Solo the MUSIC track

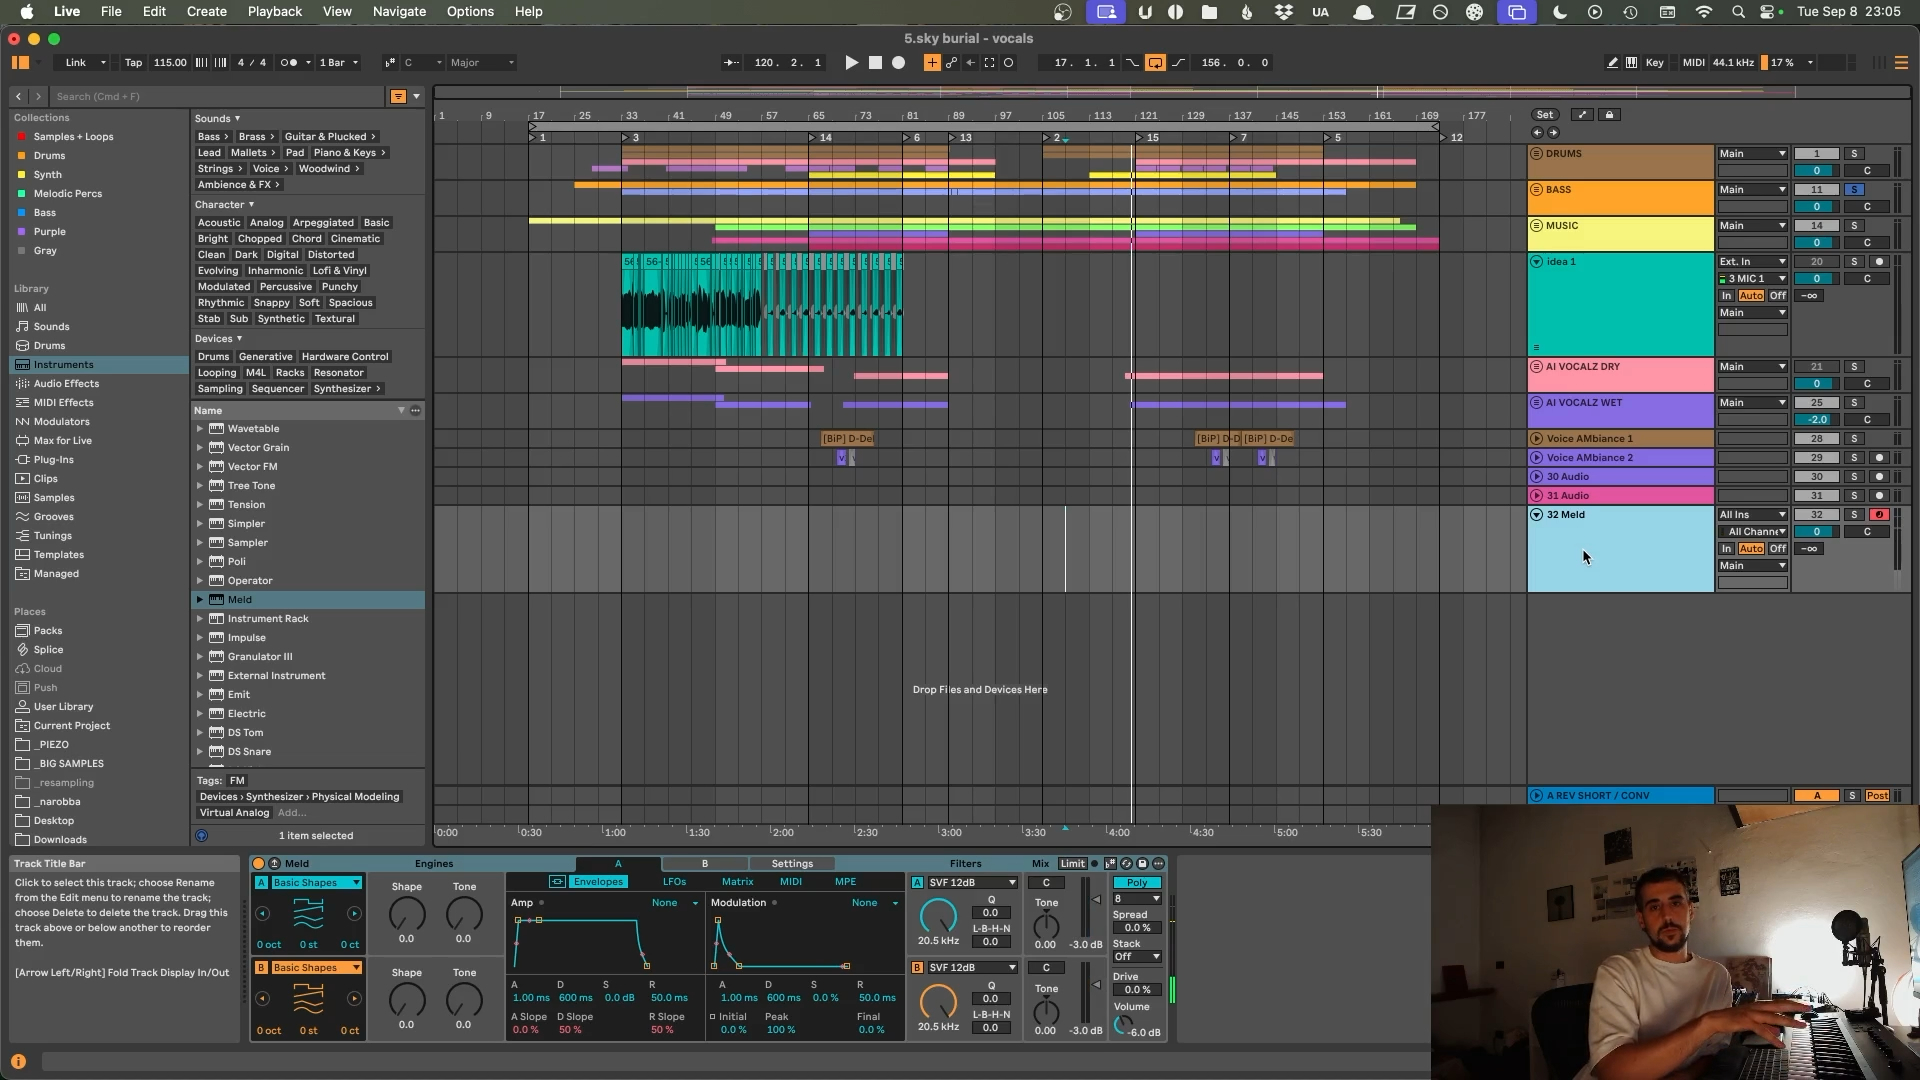1854,226
